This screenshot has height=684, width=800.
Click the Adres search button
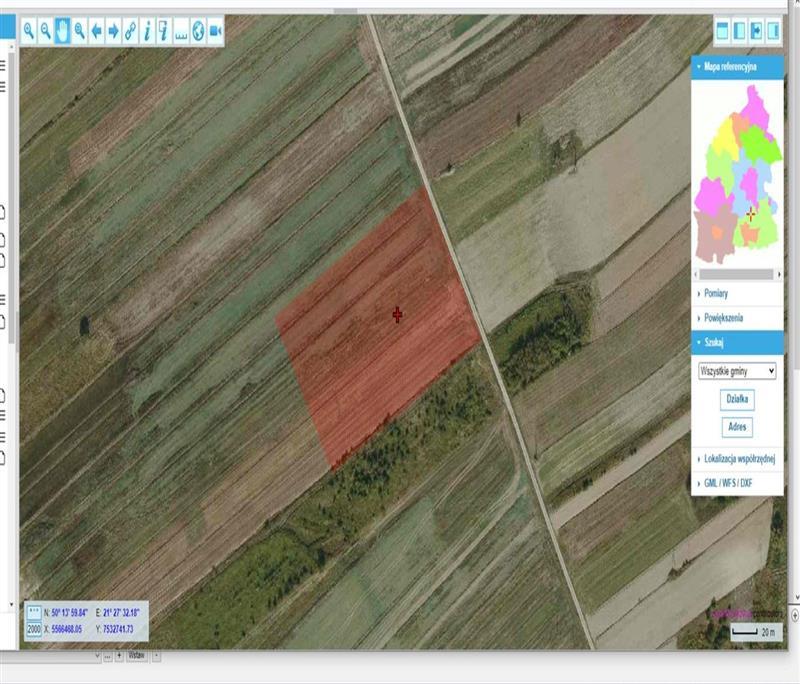738,427
